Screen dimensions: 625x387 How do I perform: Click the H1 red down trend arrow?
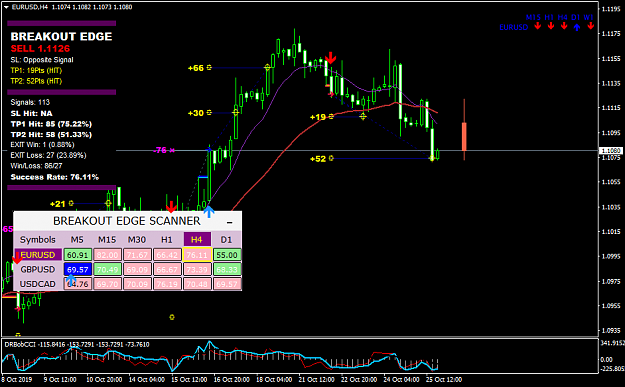tap(551, 26)
